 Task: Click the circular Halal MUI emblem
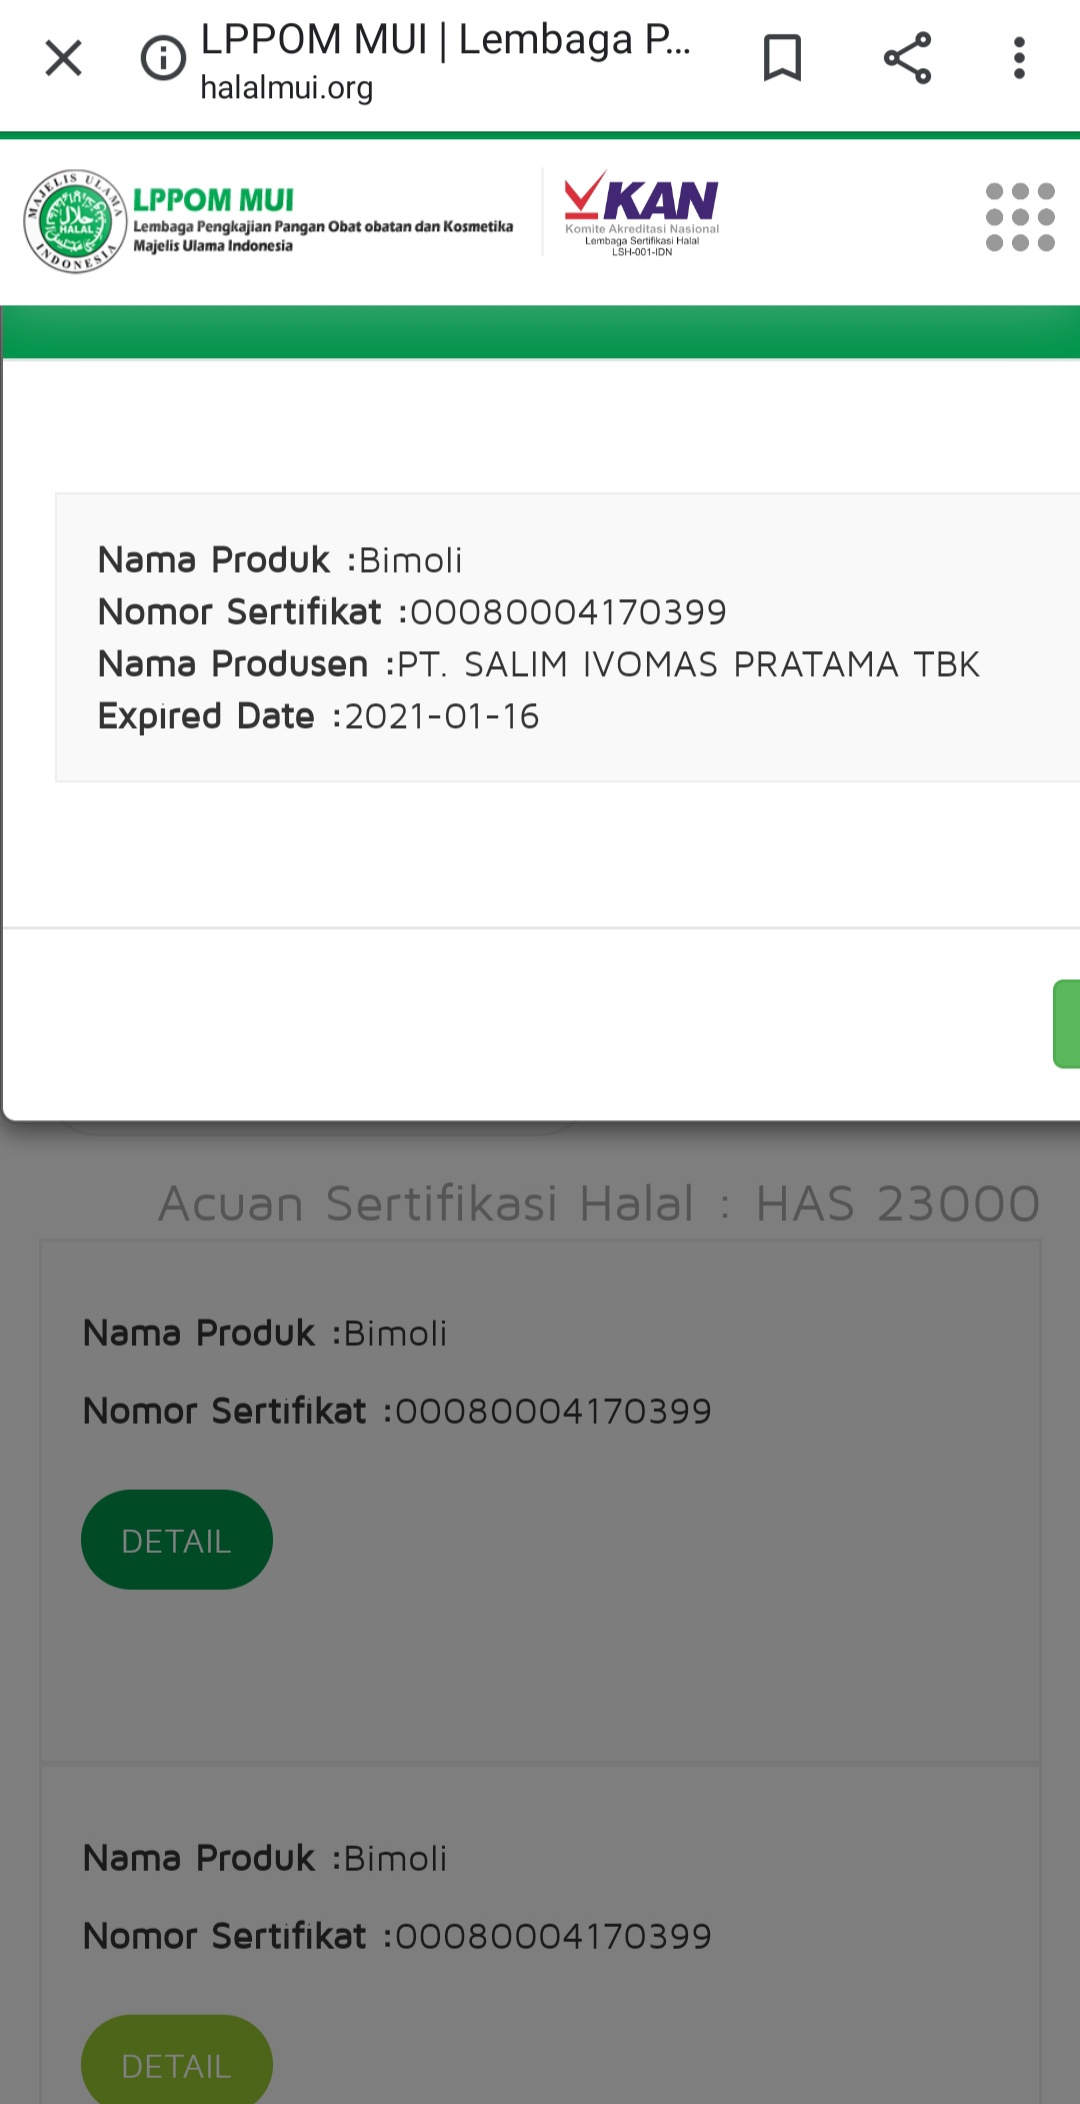click(75, 221)
